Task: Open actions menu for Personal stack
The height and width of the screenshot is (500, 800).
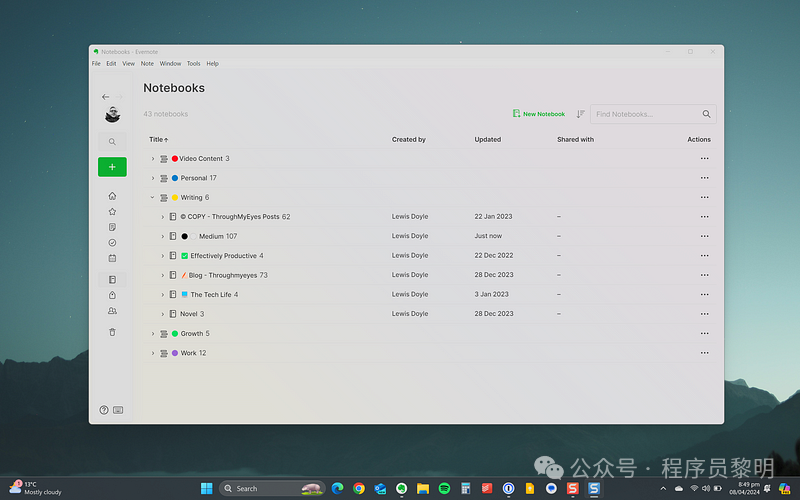Action: [x=704, y=178]
